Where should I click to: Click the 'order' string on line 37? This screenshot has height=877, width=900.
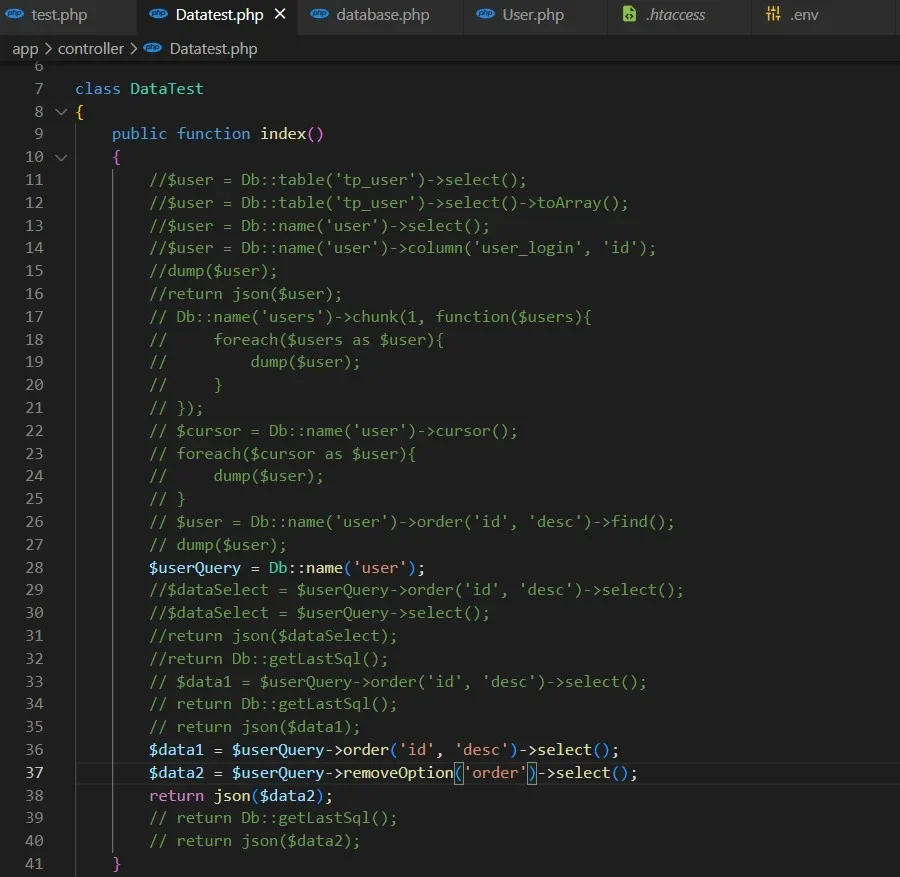pos(495,773)
